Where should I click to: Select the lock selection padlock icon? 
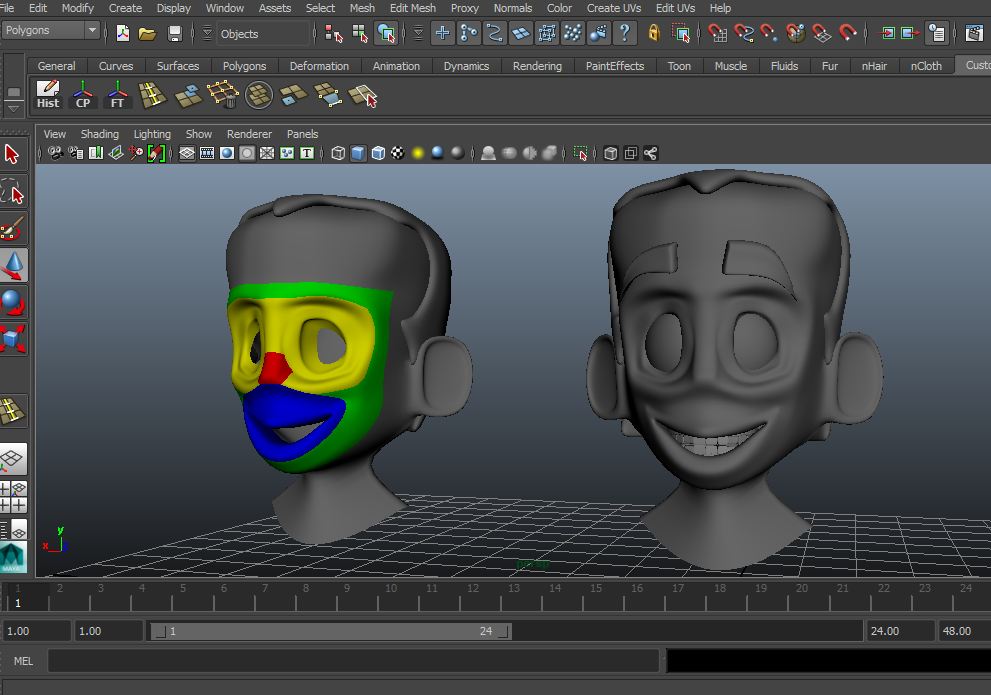tap(653, 33)
